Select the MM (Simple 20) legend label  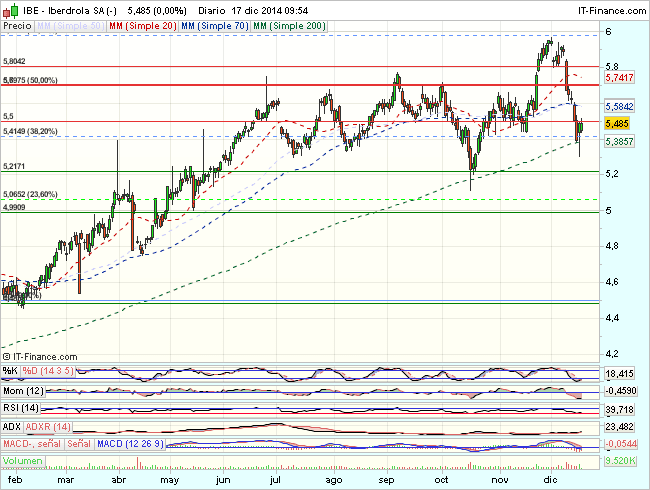tap(143, 26)
